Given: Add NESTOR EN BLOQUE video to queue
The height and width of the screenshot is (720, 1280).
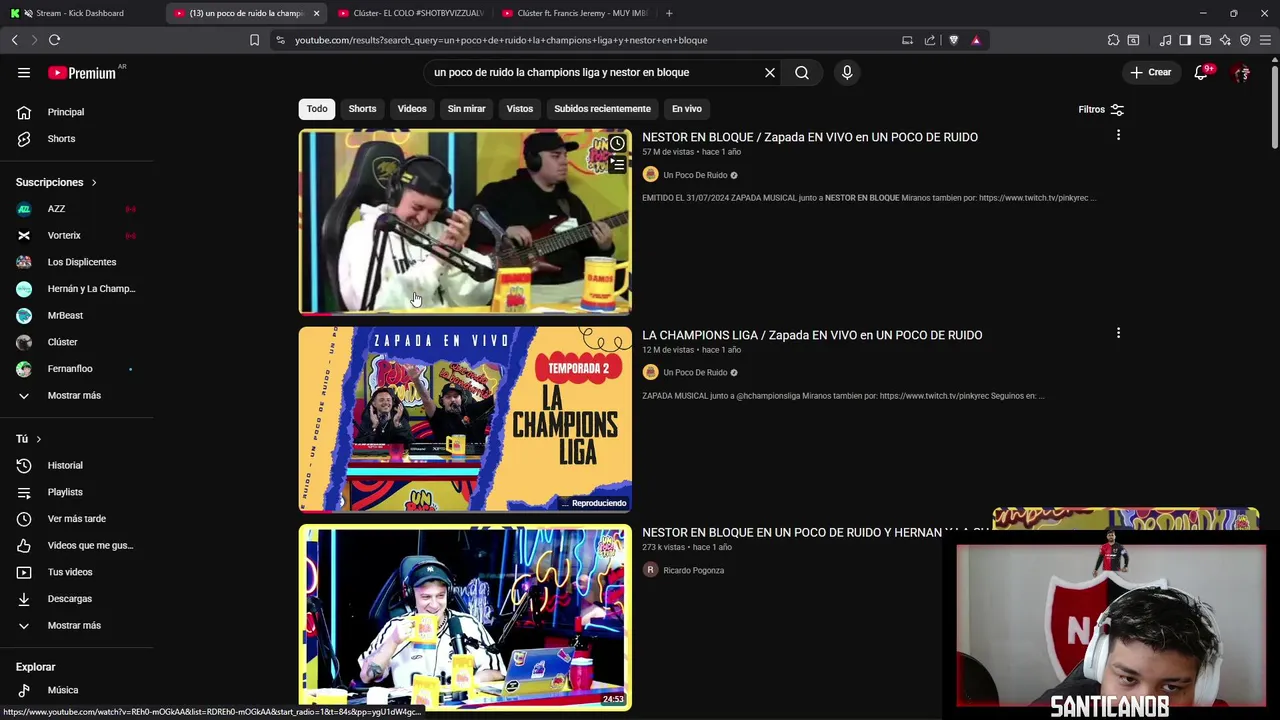Looking at the screenshot, I should (617, 165).
